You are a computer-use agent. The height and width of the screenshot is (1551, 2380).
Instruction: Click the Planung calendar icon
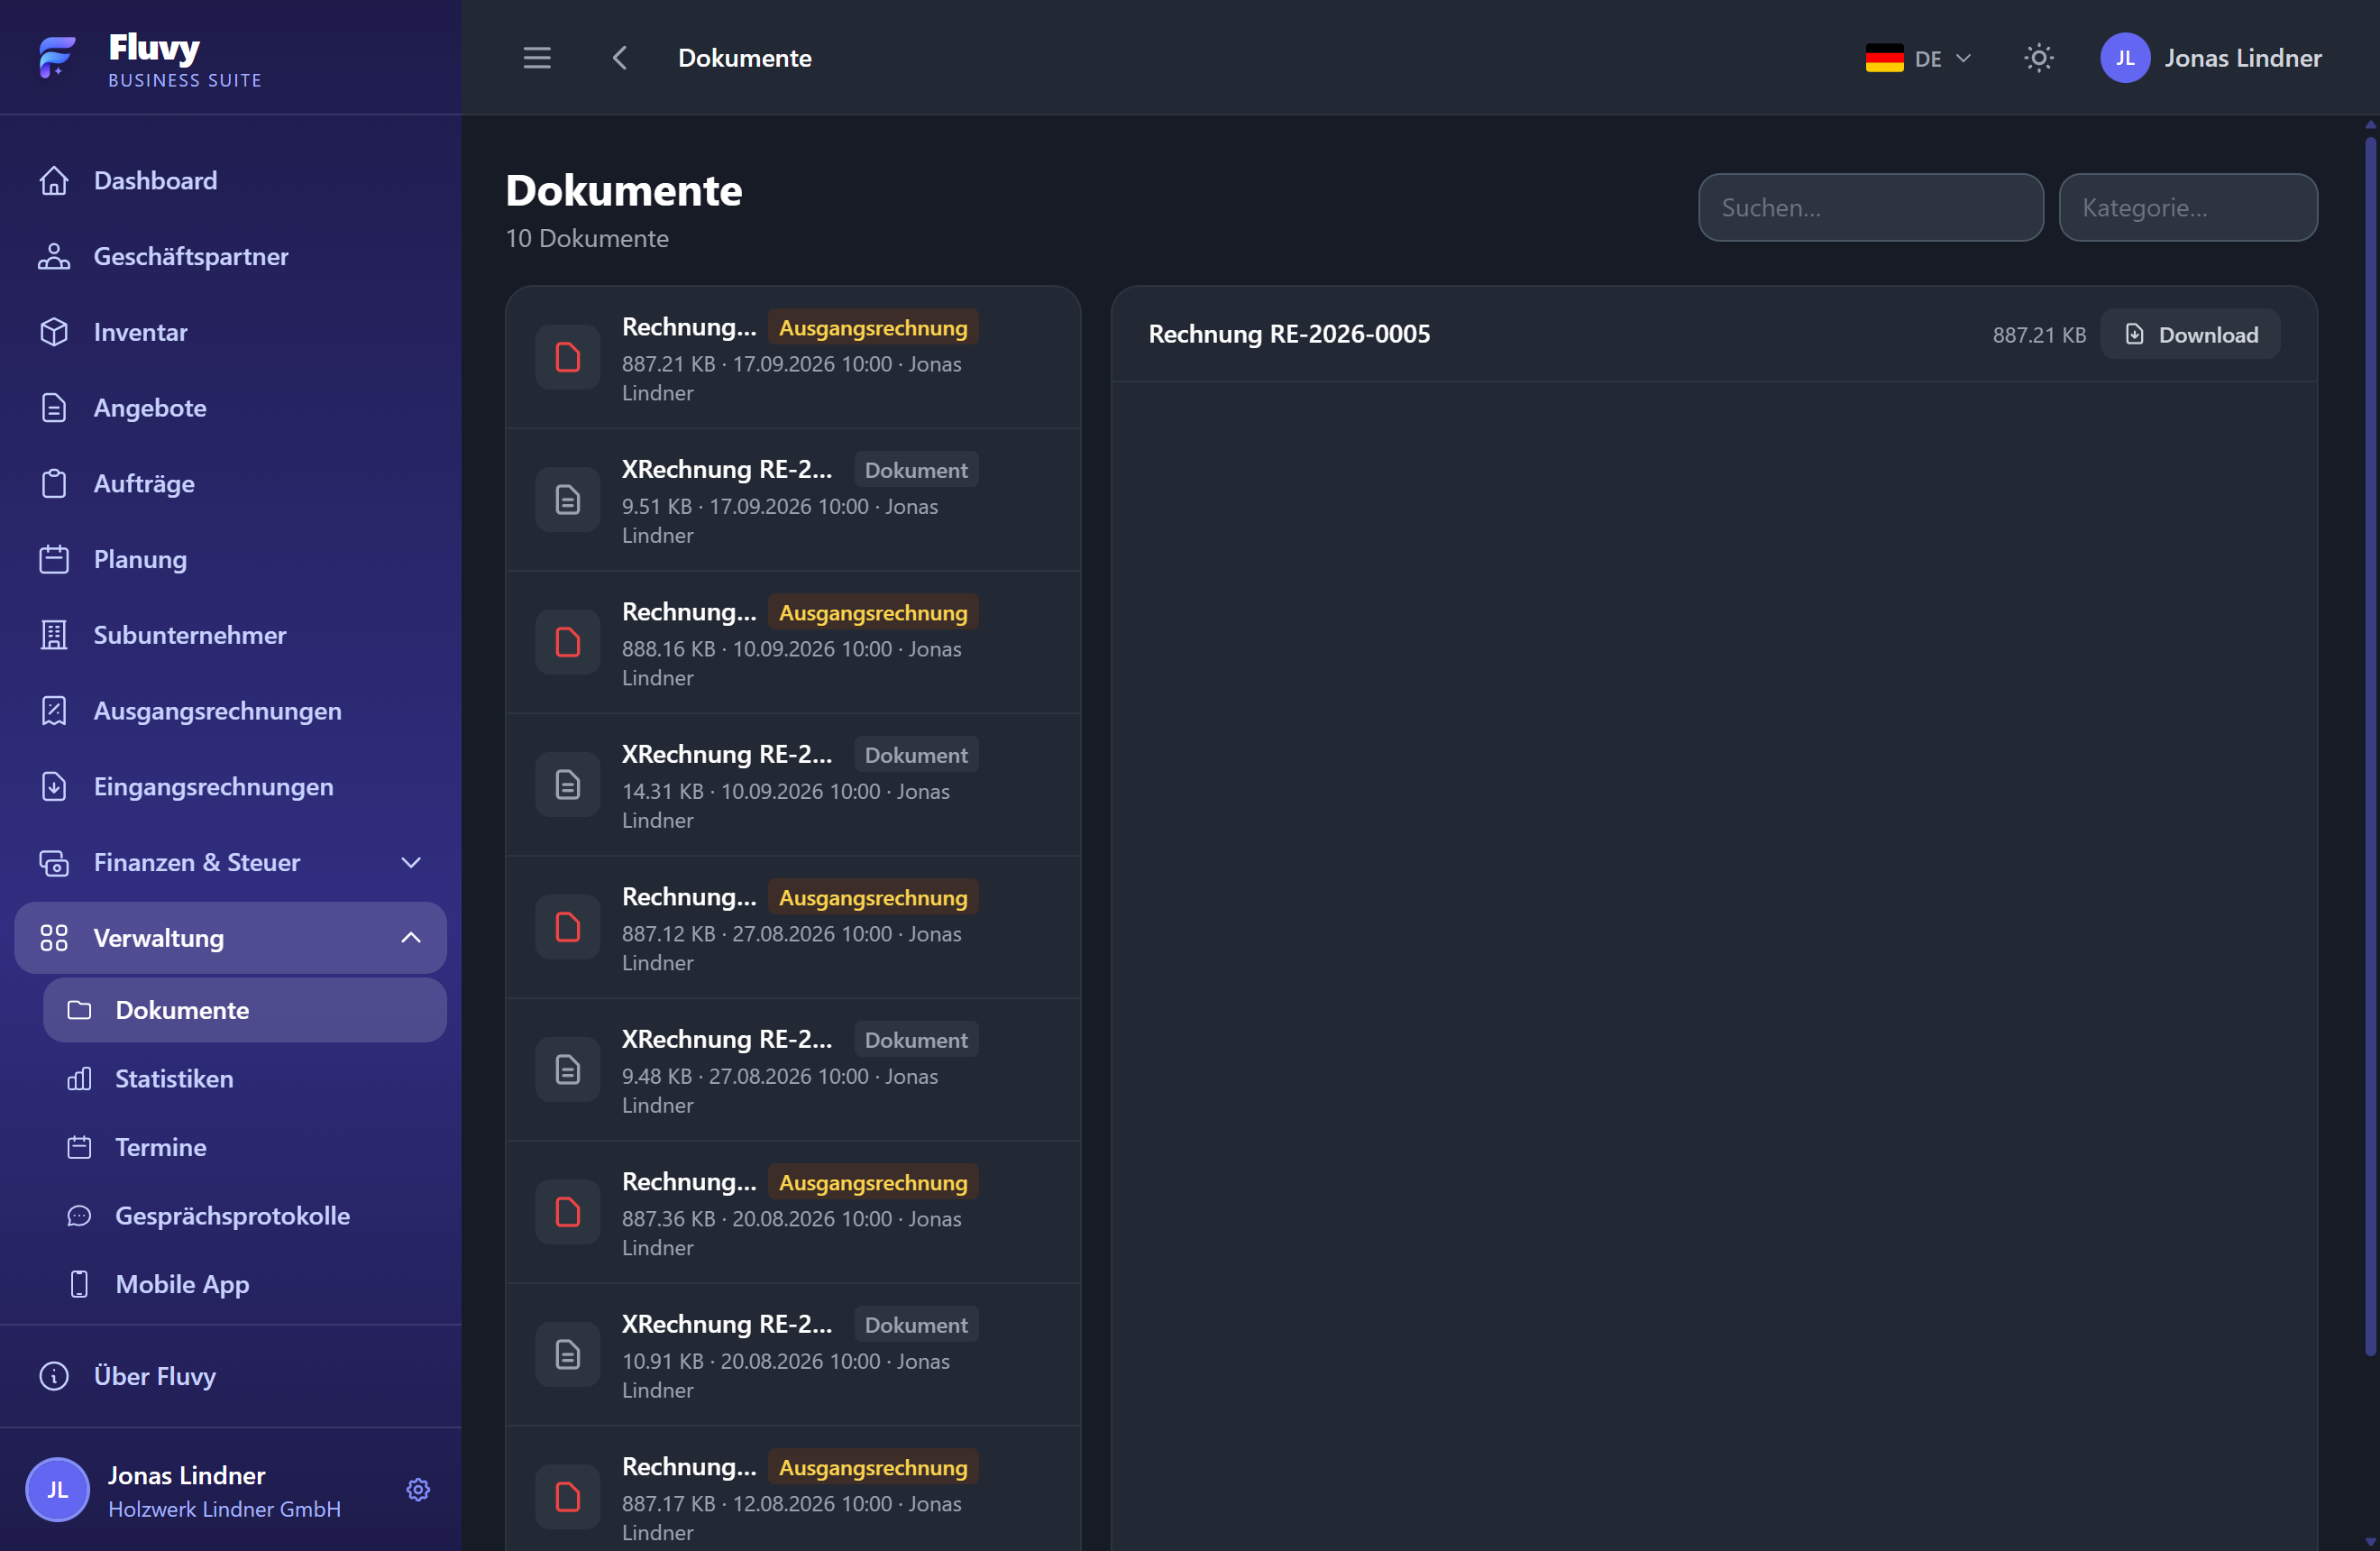tap(54, 559)
